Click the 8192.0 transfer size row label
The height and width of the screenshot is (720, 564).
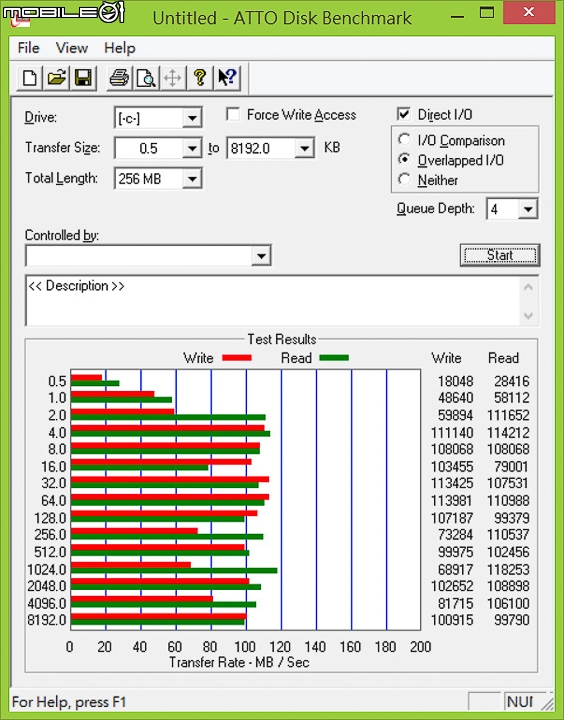[47, 620]
